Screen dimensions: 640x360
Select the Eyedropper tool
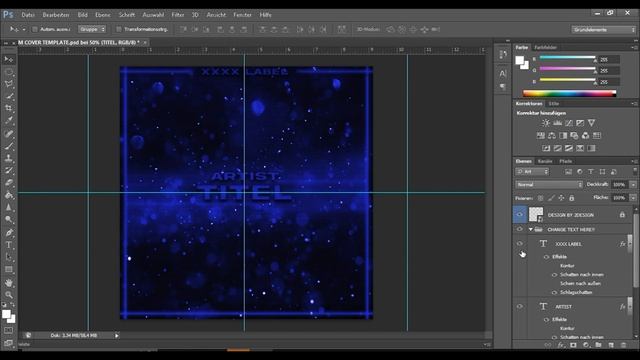[x=9, y=121]
